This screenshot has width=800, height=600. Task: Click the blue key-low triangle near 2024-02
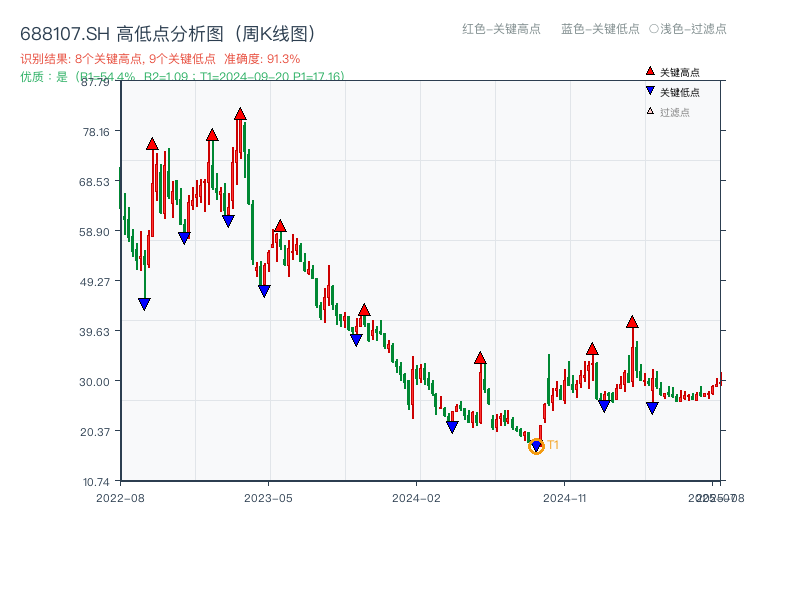[x=452, y=426]
